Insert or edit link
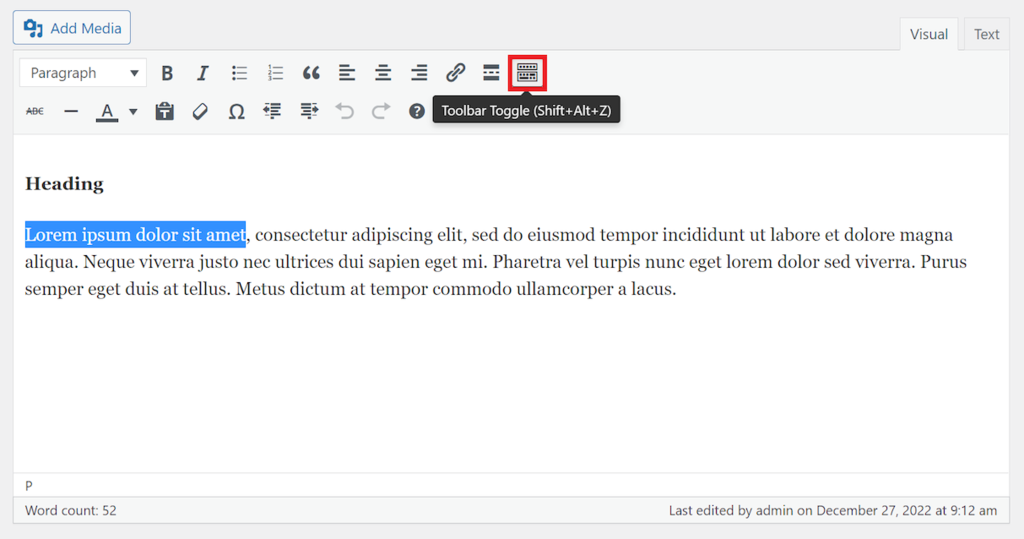This screenshot has width=1024, height=539. click(455, 73)
